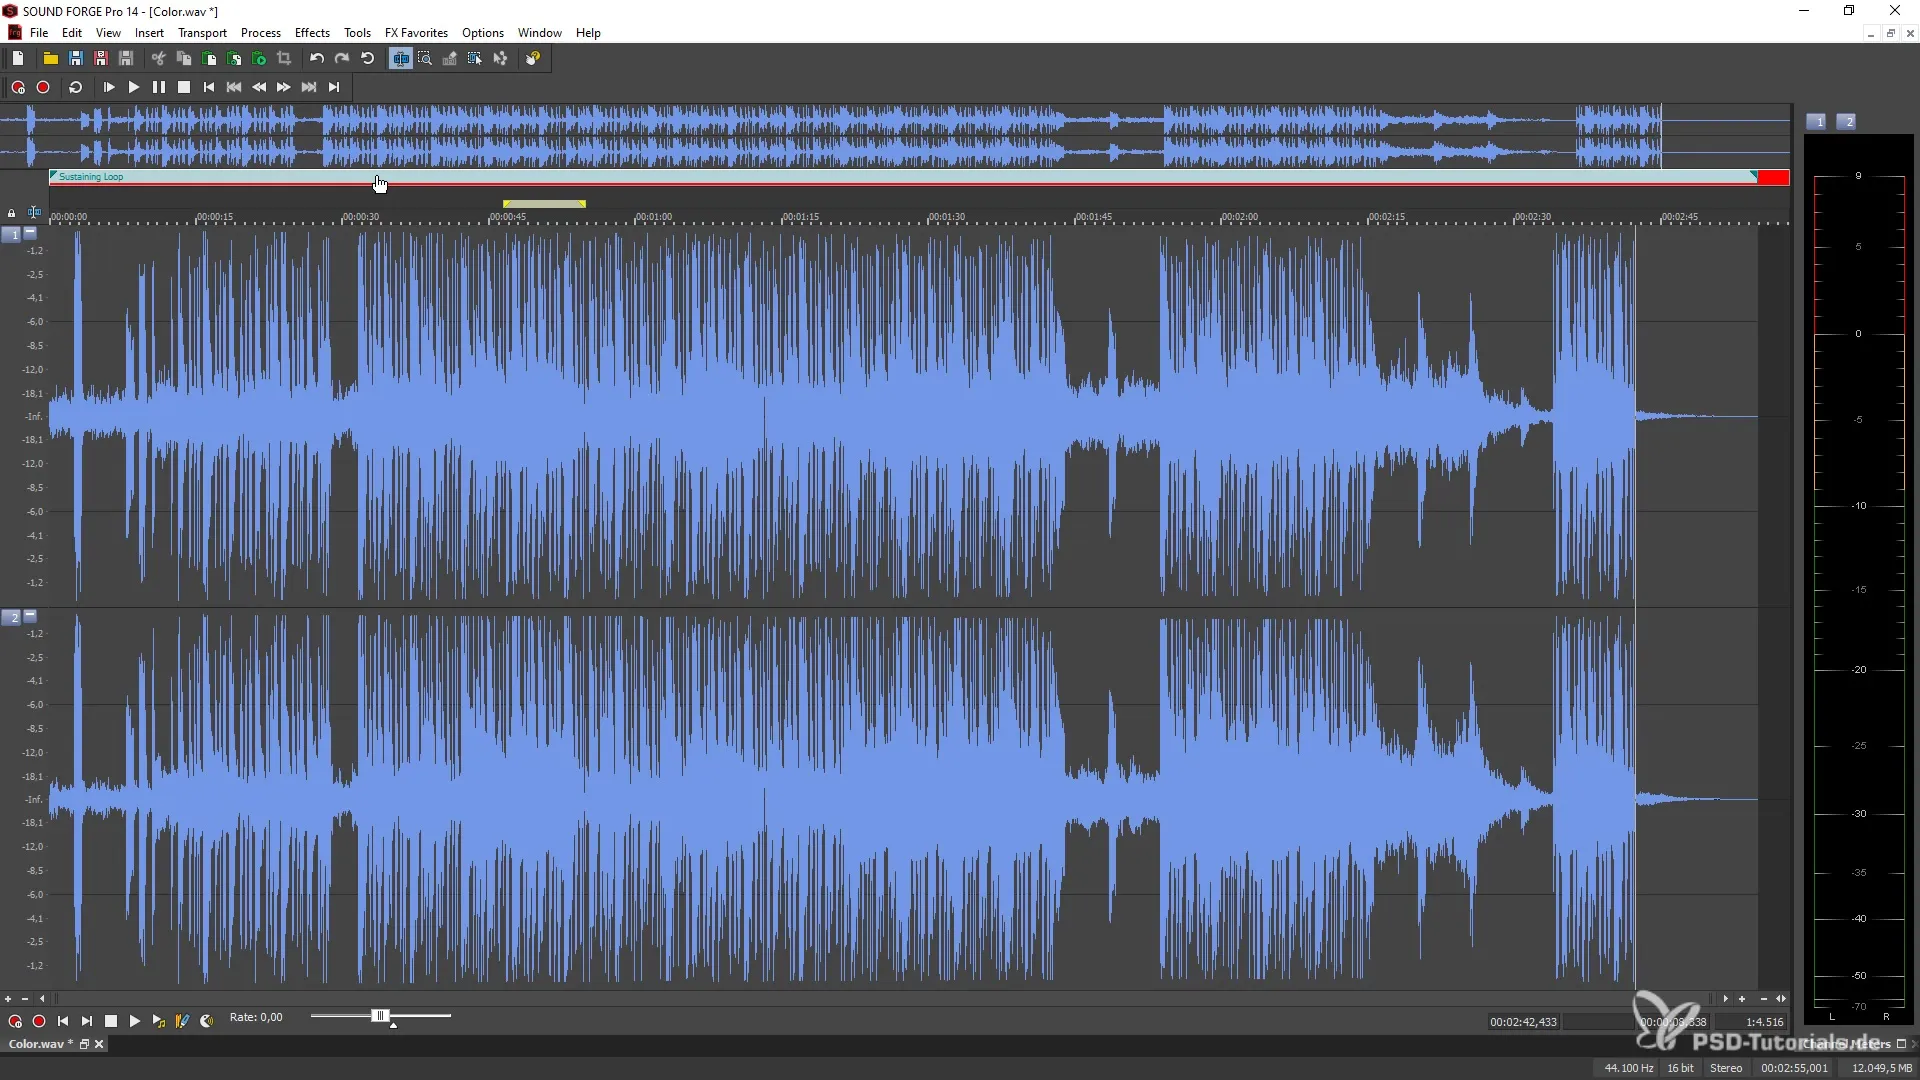The height and width of the screenshot is (1080, 1920).
Task: Toggle Loop Playback in the top transport bar
Action: click(75, 87)
